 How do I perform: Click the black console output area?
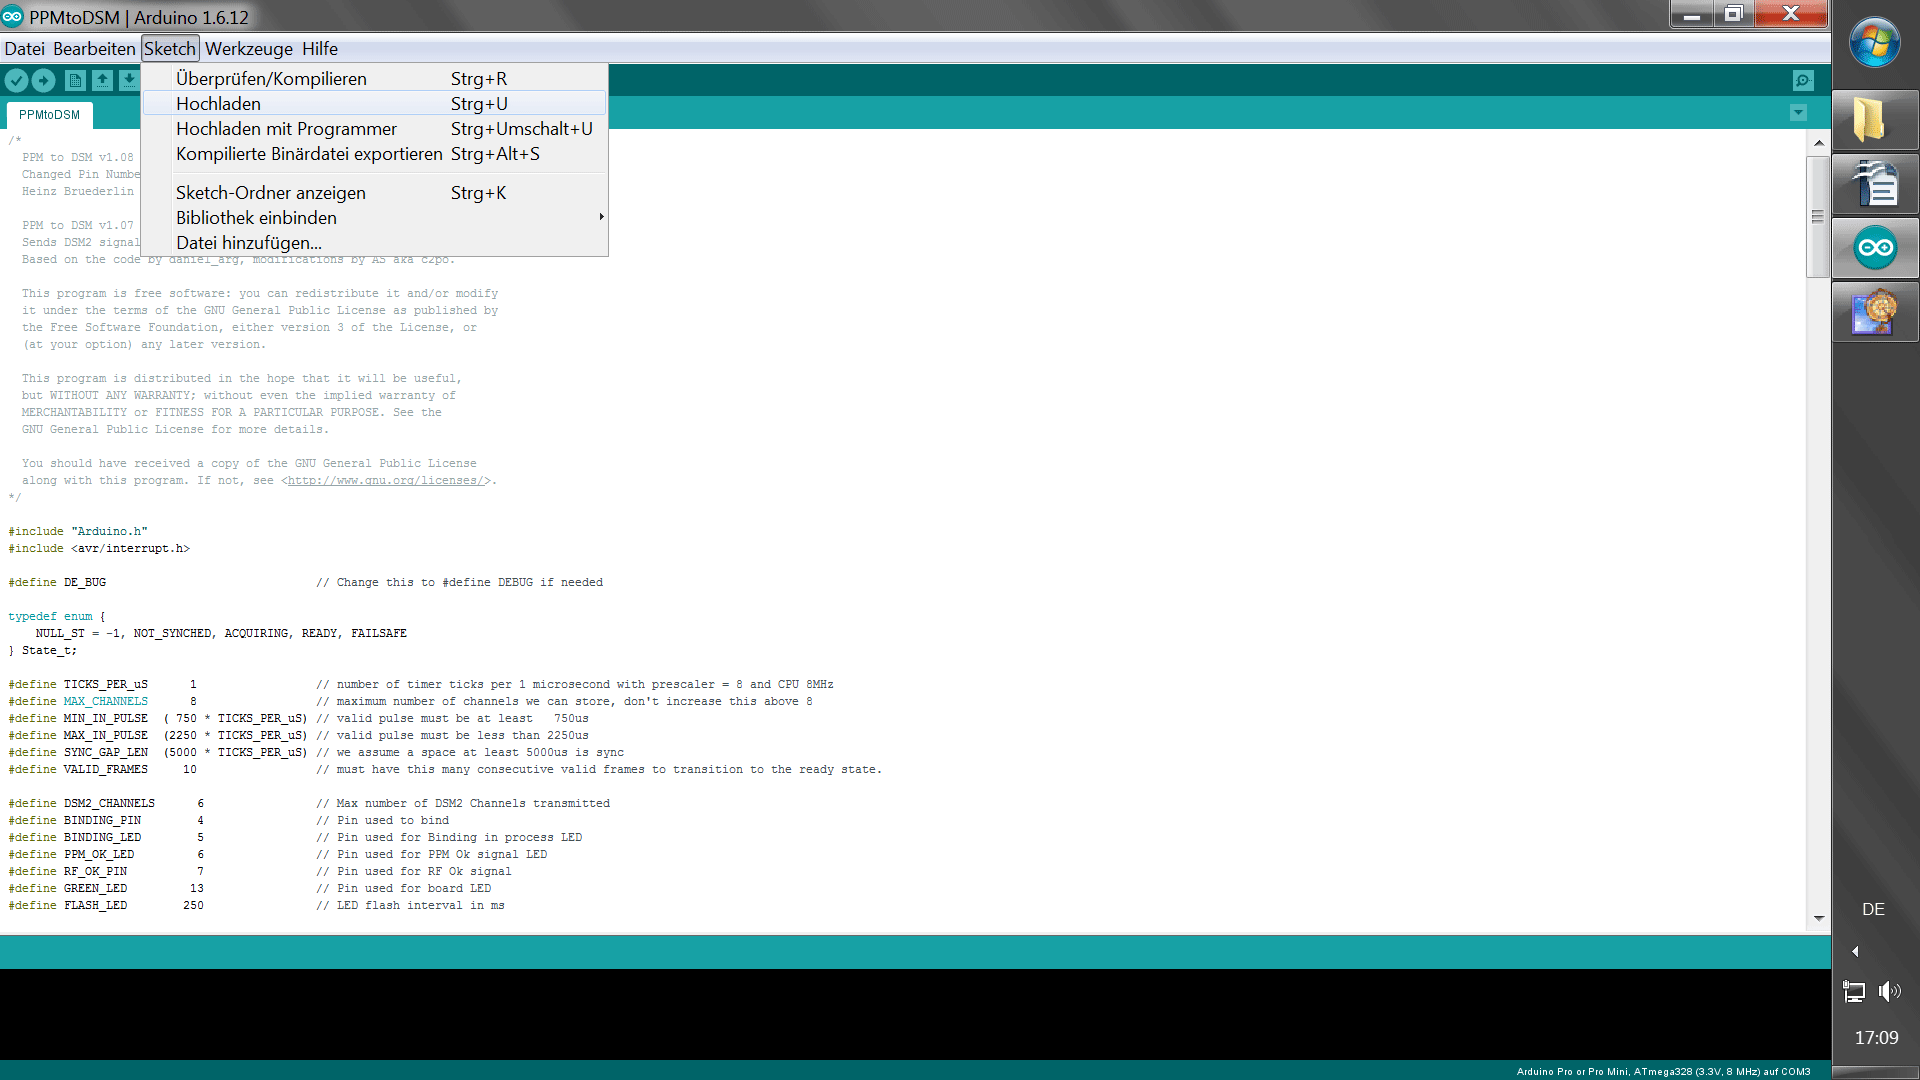pos(915,1014)
